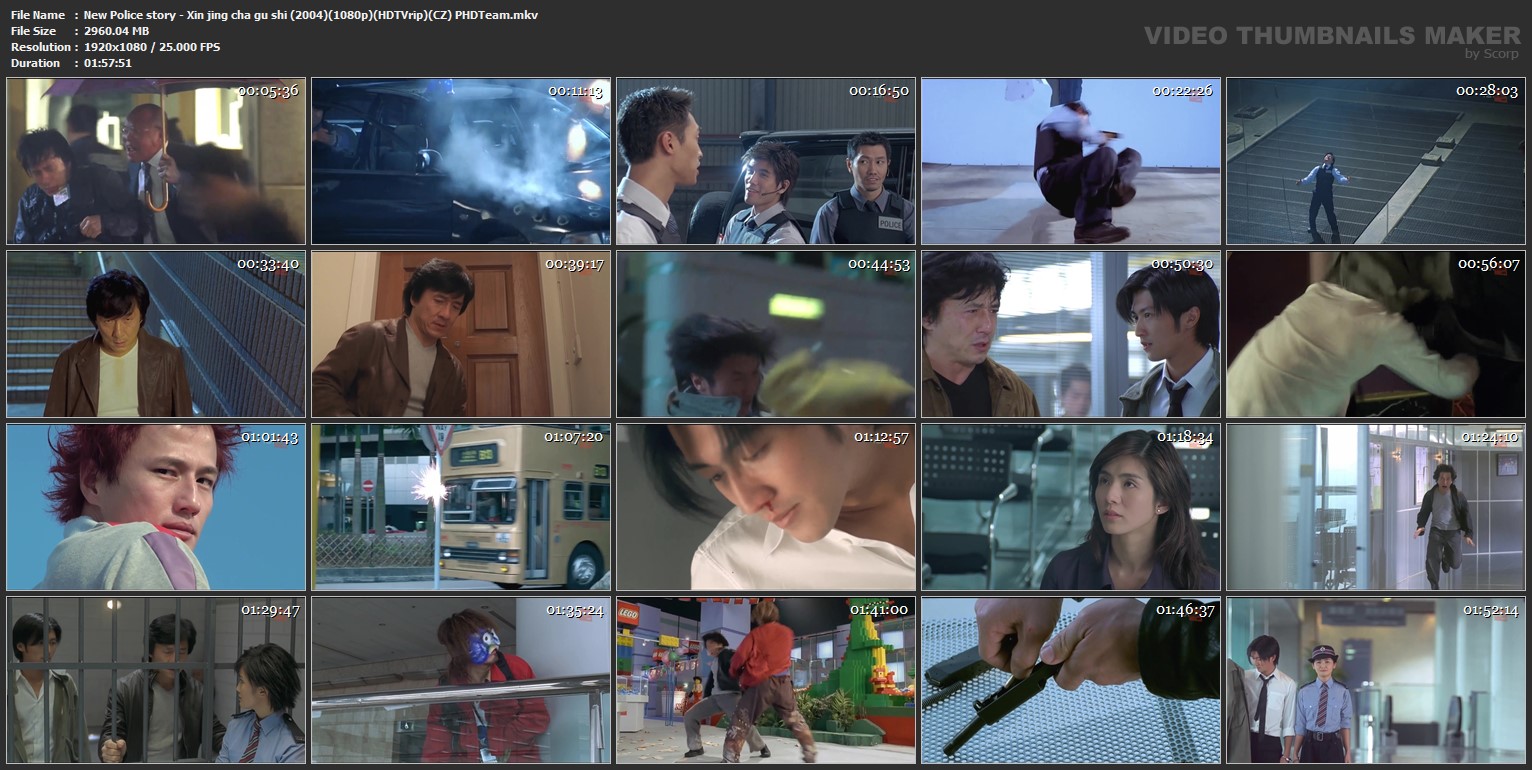Select the LEGO store frame at 01:41:00

(x=766, y=680)
